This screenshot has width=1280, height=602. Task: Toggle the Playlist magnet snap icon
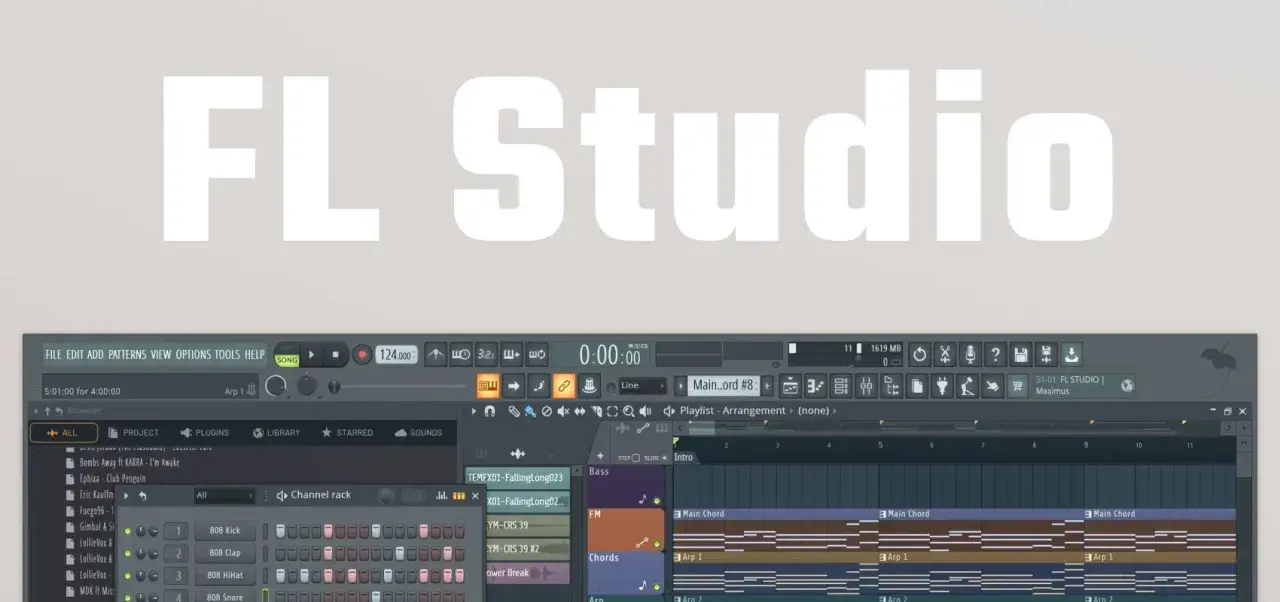click(489, 411)
